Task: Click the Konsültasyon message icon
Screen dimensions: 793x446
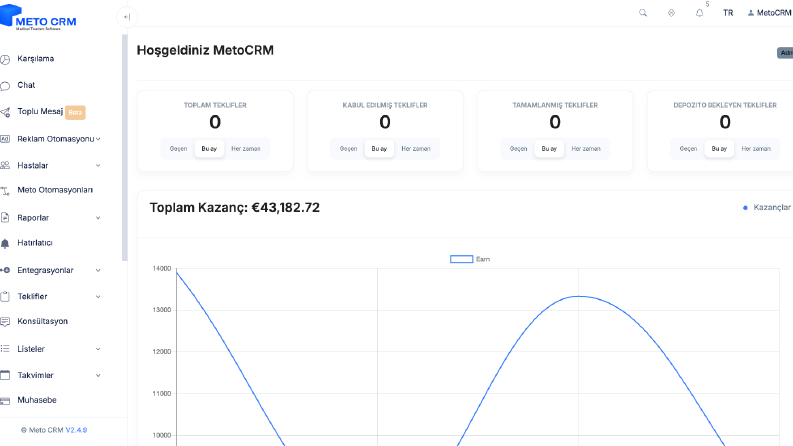Action: click(x=5, y=322)
